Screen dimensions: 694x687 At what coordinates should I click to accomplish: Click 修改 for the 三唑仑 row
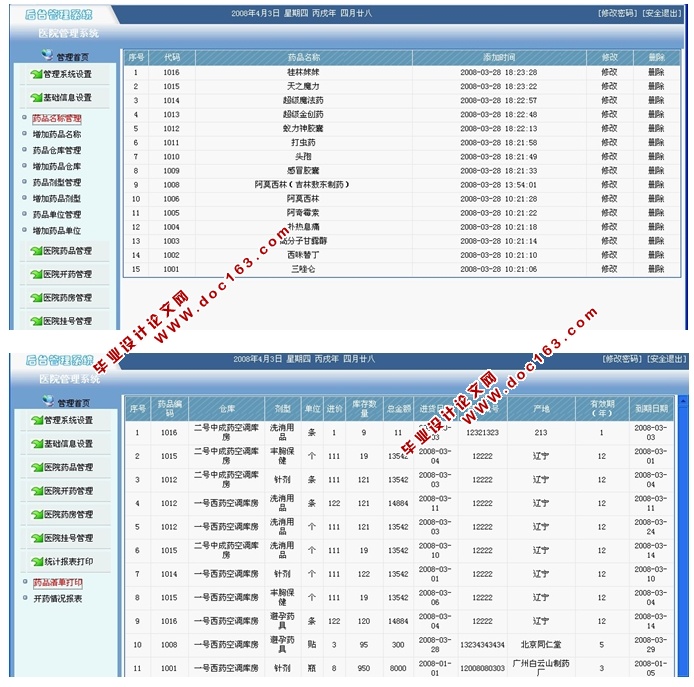pyautogui.click(x=609, y=269)
